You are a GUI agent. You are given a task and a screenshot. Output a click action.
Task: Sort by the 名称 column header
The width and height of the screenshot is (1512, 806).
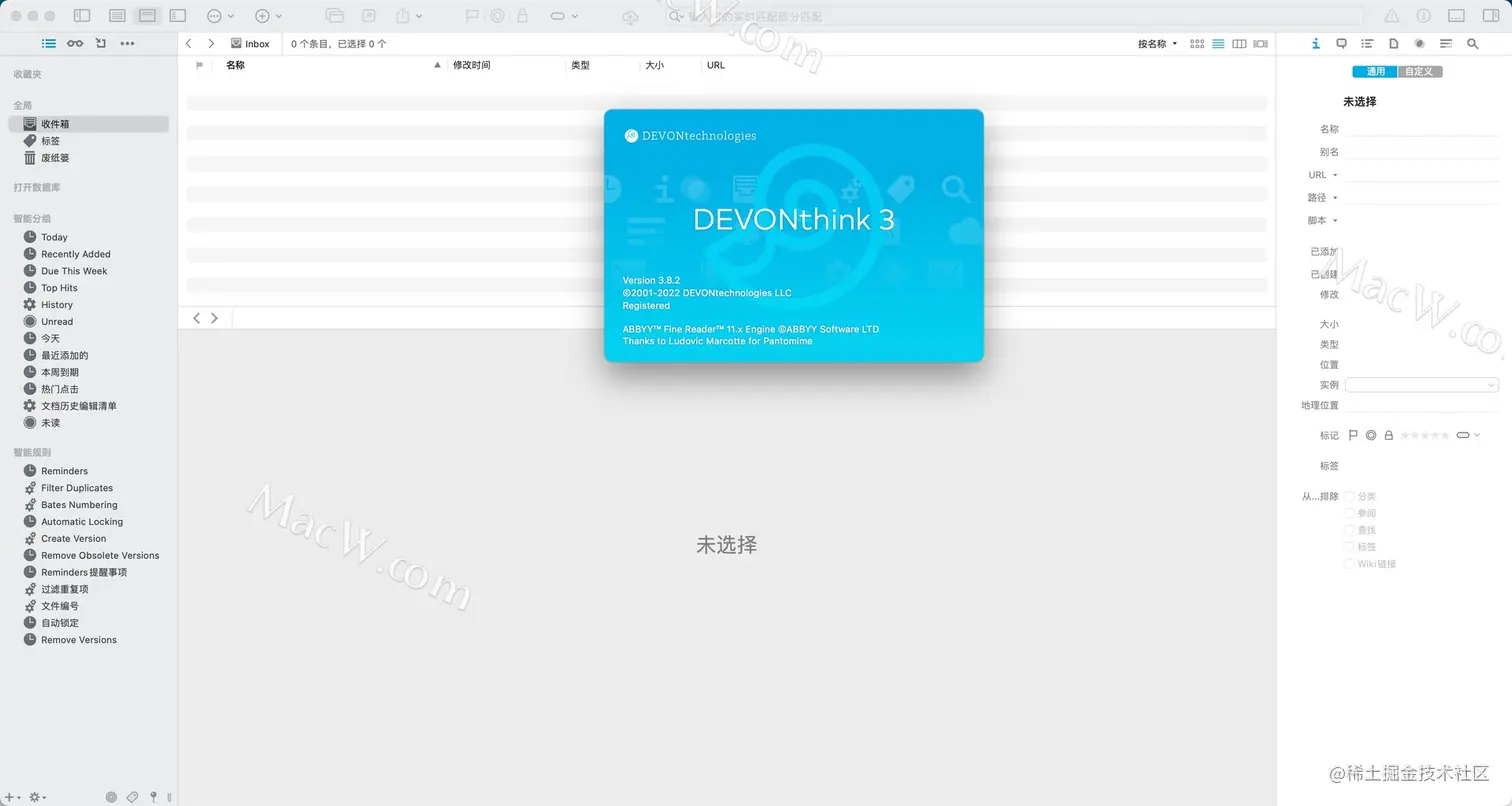tap(235, 65)
